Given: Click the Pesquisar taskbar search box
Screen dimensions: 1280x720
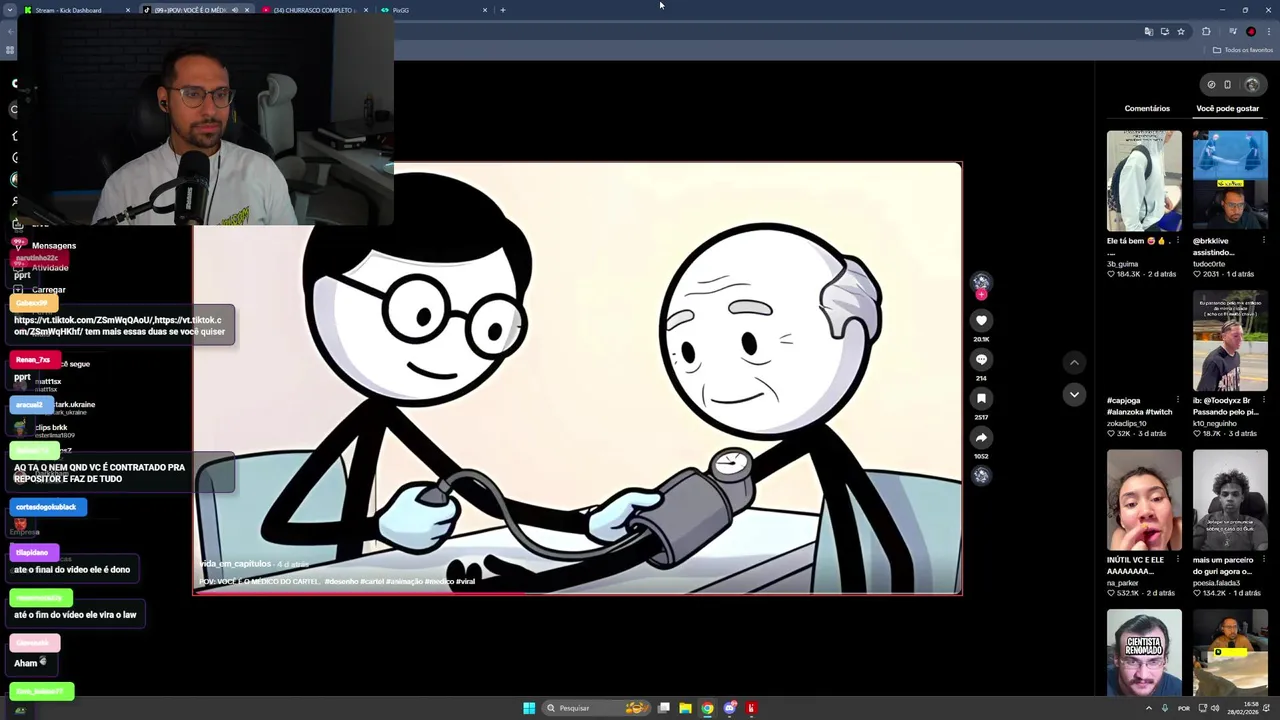Looking at the screenshot, I should (x=598, y=708).
